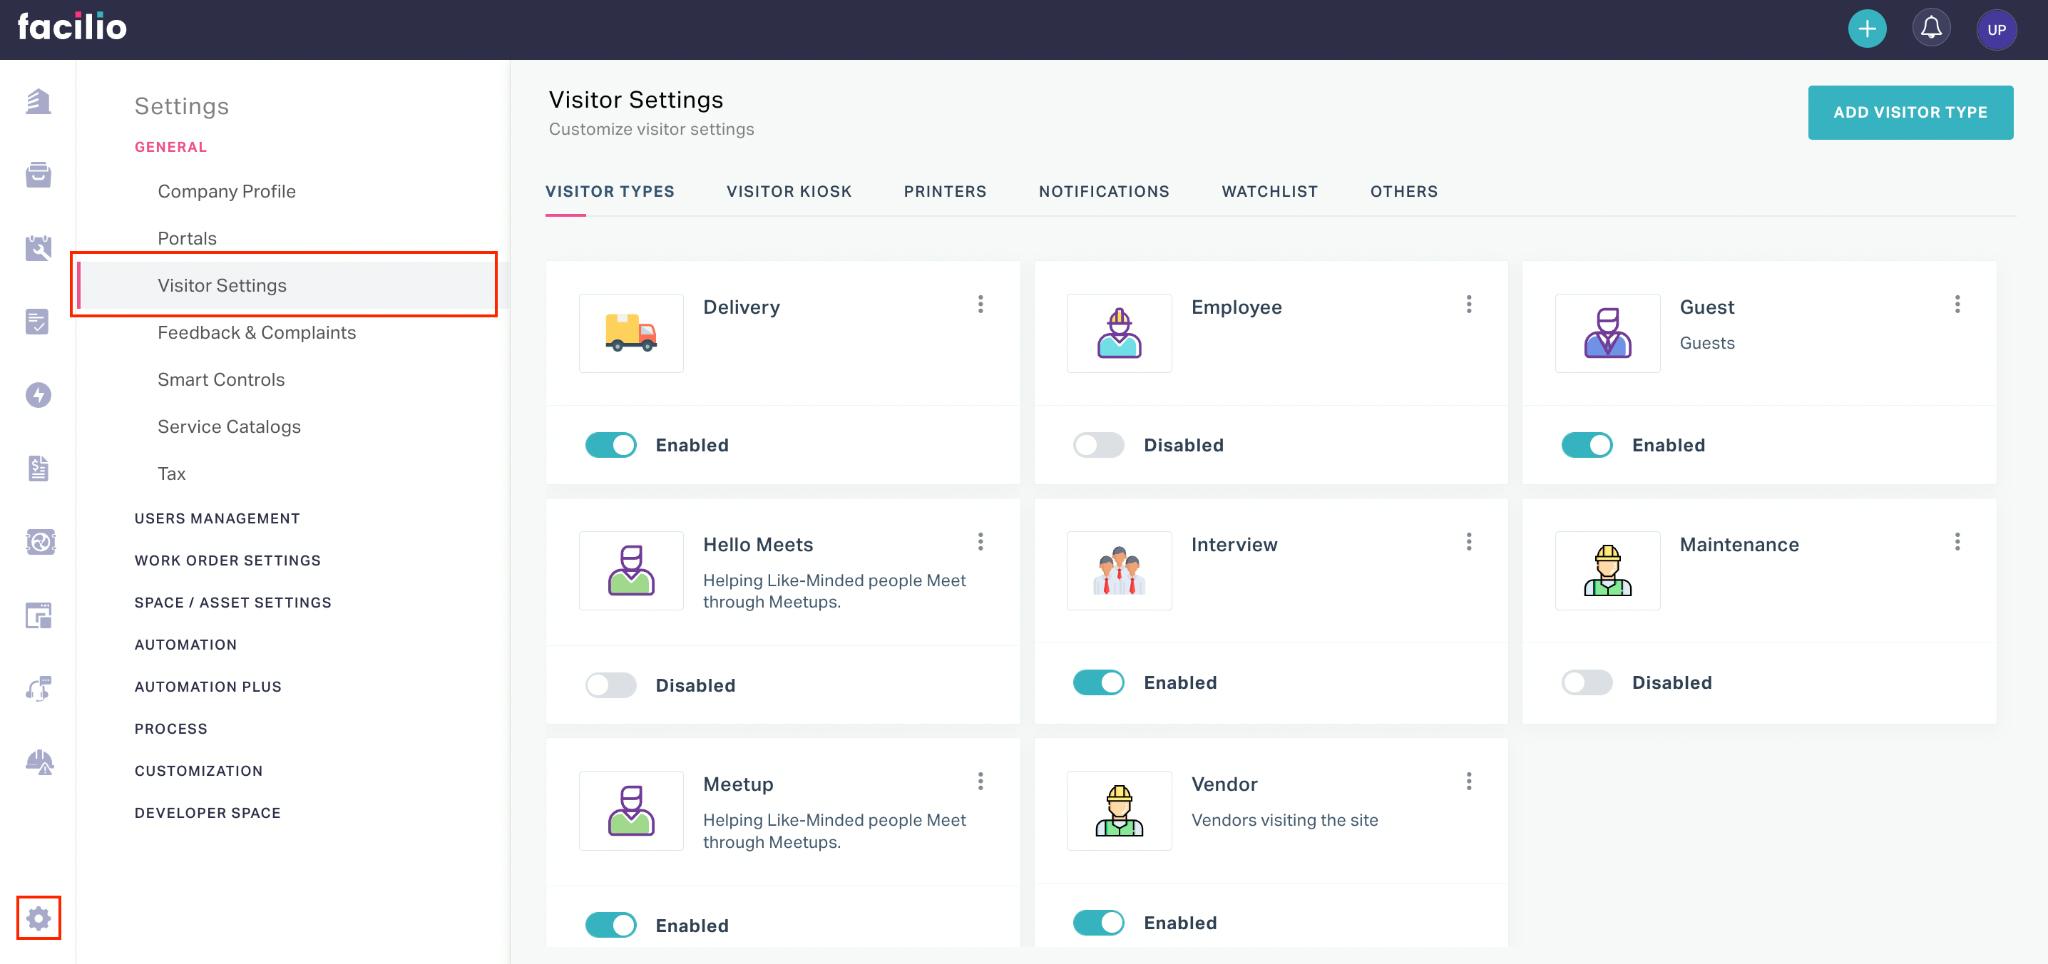Open the Guest card three-dot menu

(x=1957, y=304)
